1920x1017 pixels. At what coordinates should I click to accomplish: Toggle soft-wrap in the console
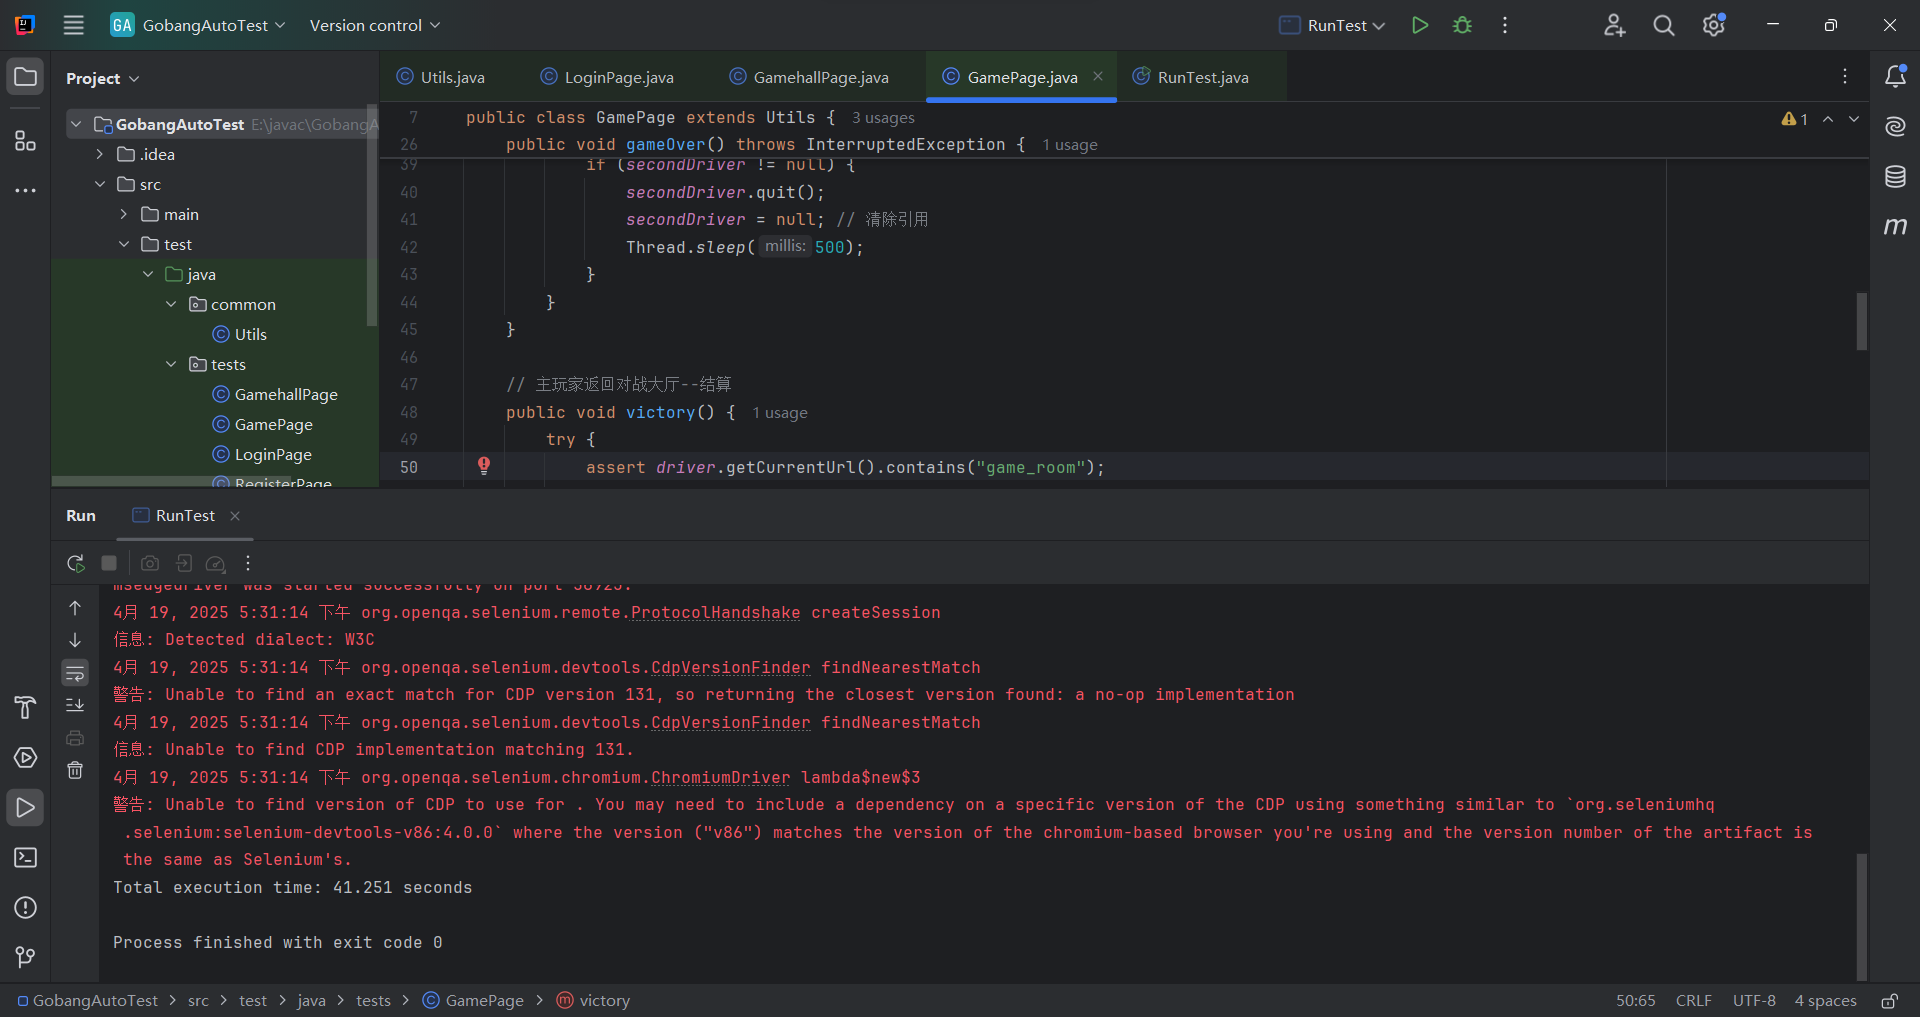pos(75,673)
